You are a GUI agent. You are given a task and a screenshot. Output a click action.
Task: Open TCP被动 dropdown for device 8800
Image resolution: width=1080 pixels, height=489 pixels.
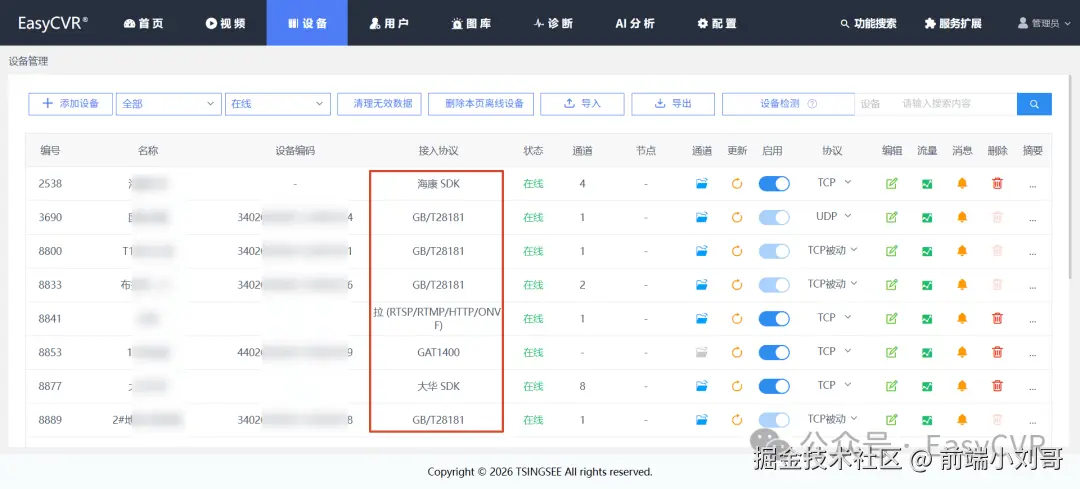pos(833,250)
